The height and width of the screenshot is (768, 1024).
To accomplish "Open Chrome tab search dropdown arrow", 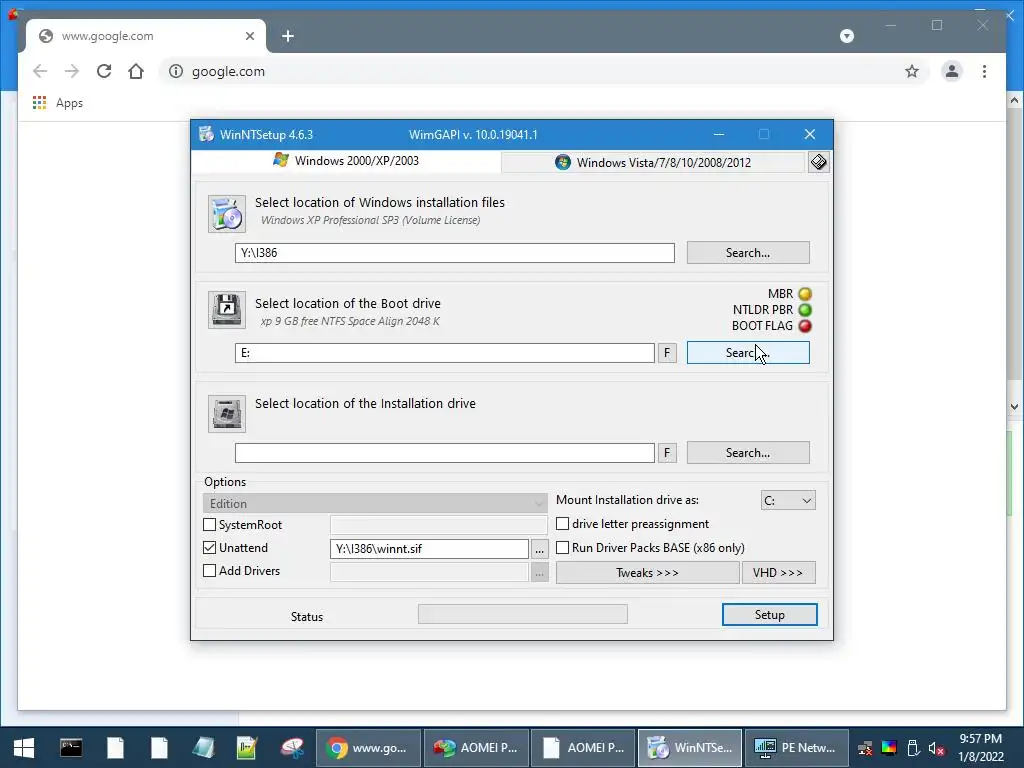I will pos(847,36).
